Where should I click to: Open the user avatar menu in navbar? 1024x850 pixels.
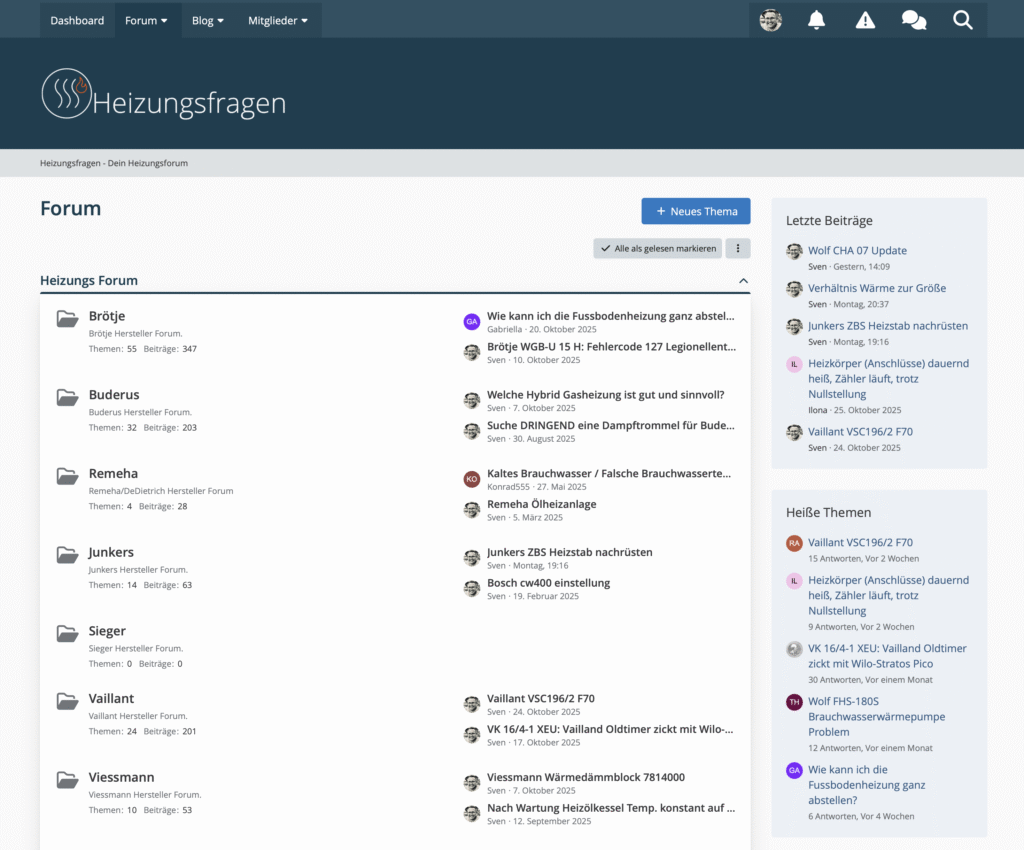pyautogui.click(x=770, y=20)
